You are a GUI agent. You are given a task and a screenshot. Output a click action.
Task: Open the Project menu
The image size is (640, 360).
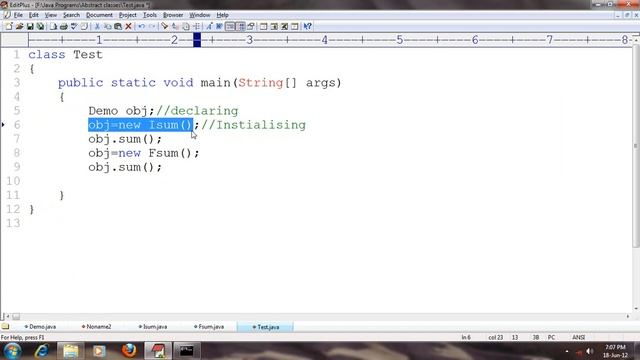tap(128, 15)
